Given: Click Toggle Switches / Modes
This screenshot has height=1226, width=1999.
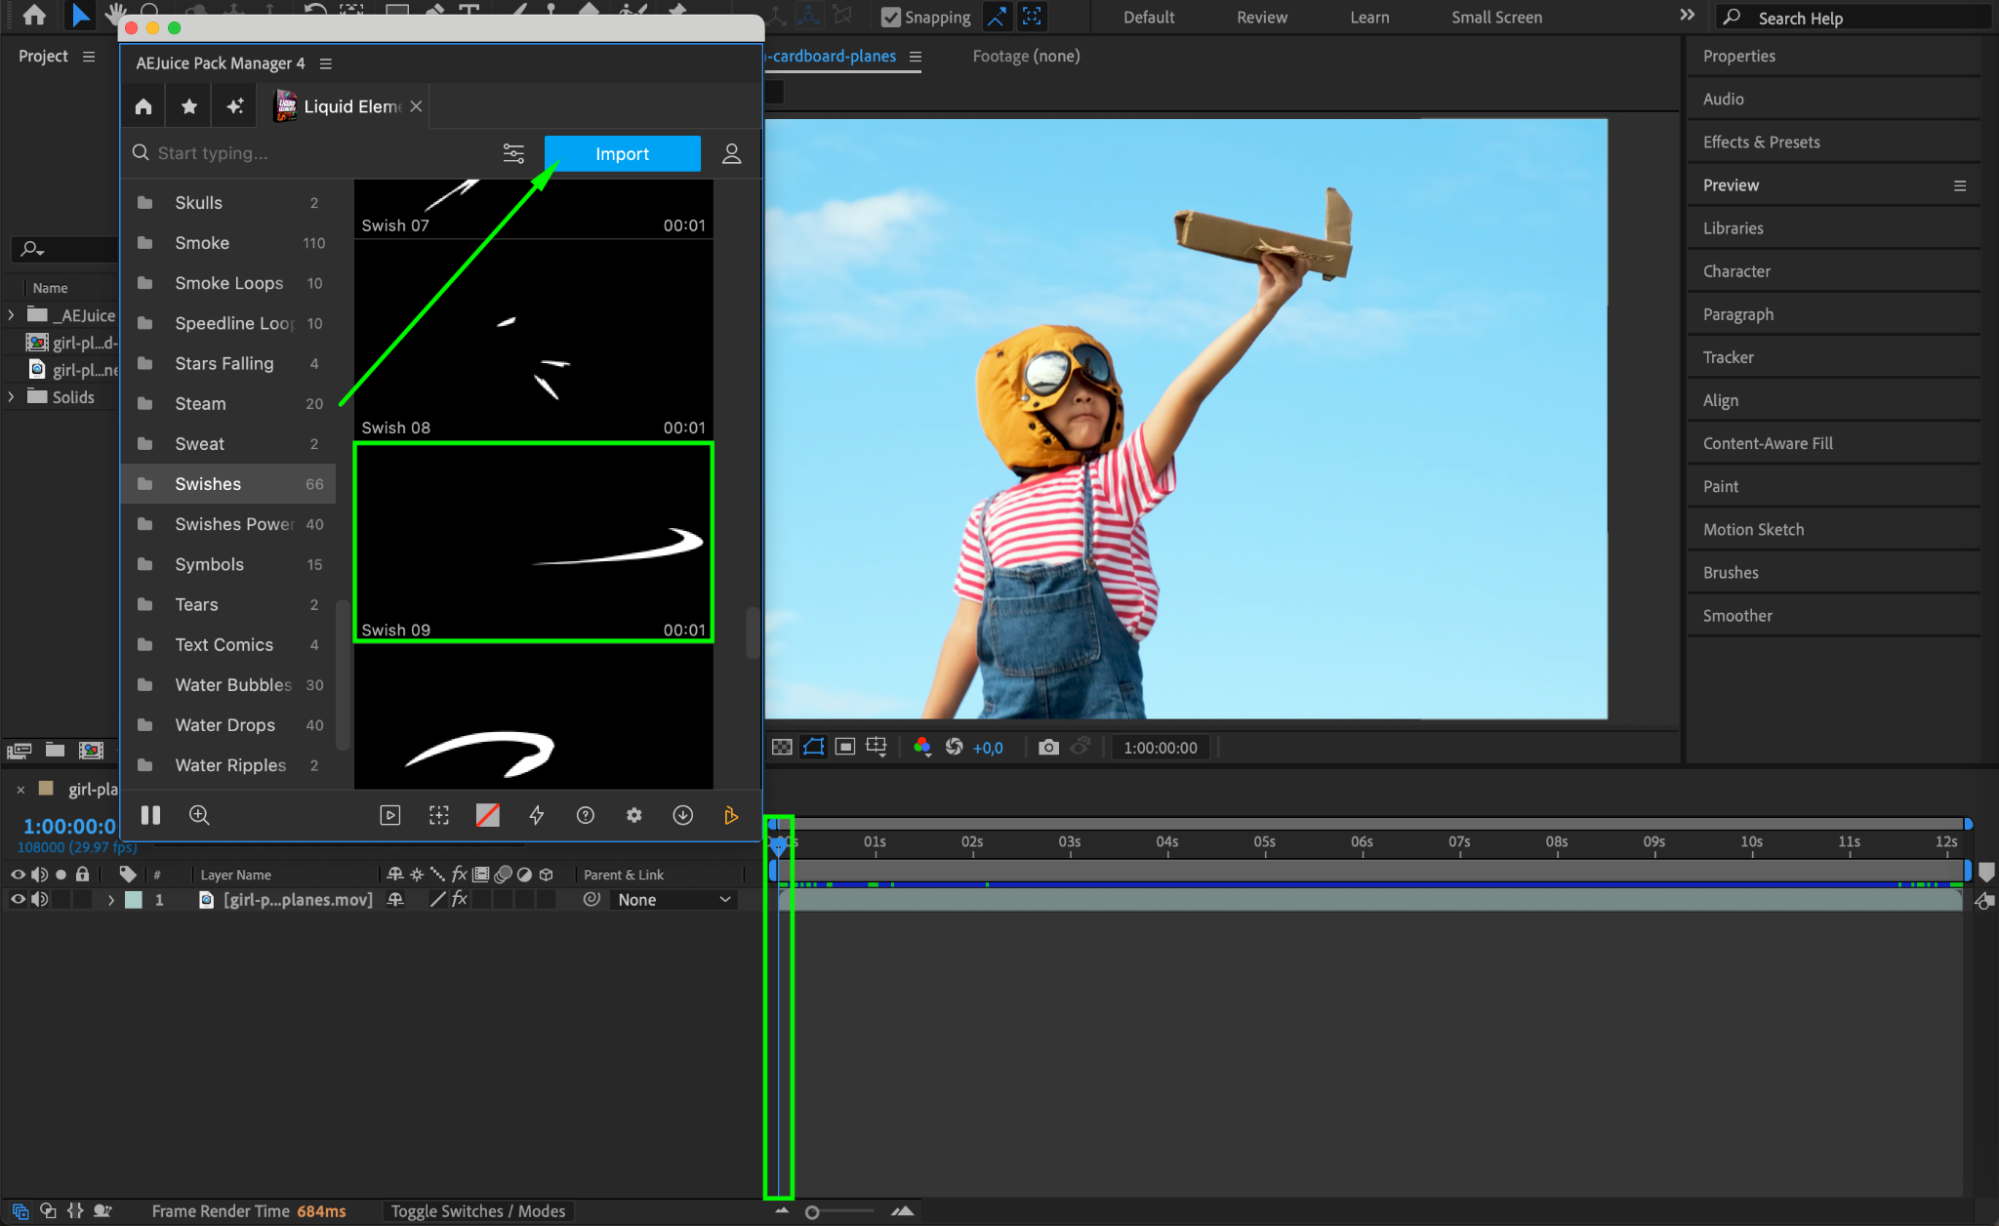Looking at the screenshot, I should point(477,1211).
